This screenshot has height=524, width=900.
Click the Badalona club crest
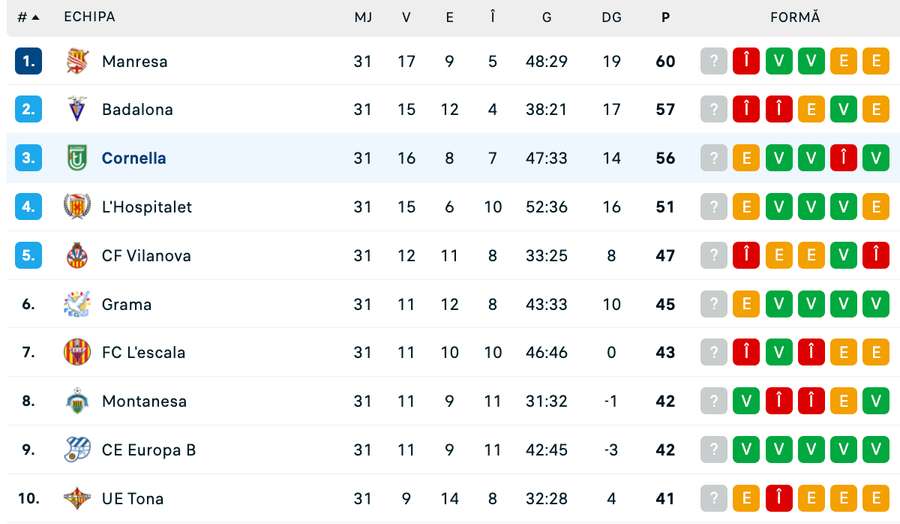77,110
